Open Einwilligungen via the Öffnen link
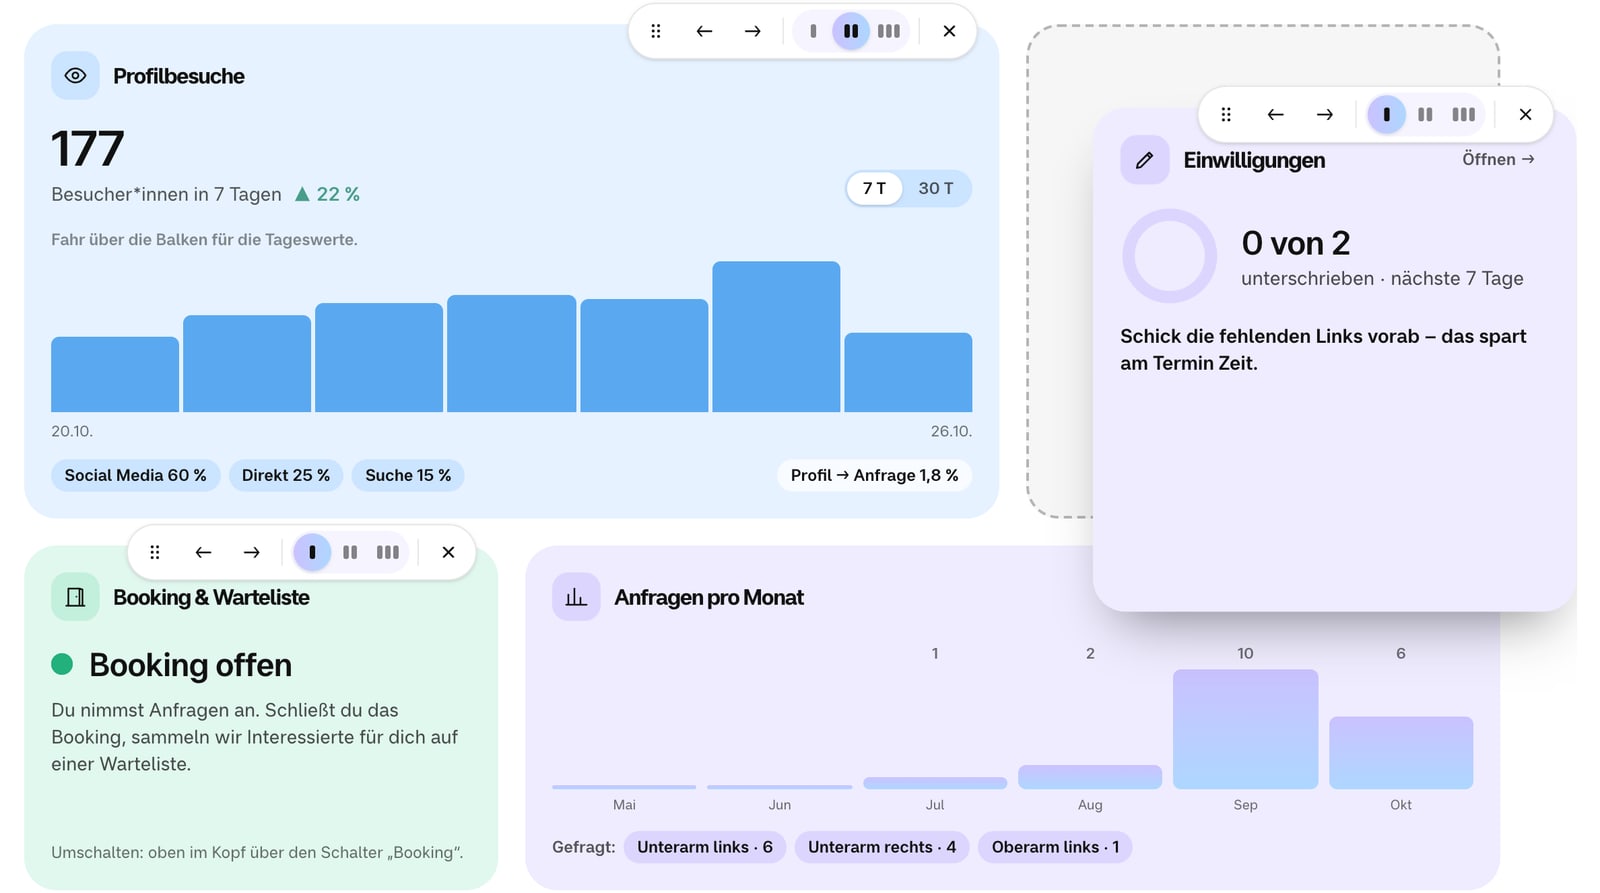 coord(1498,159)
